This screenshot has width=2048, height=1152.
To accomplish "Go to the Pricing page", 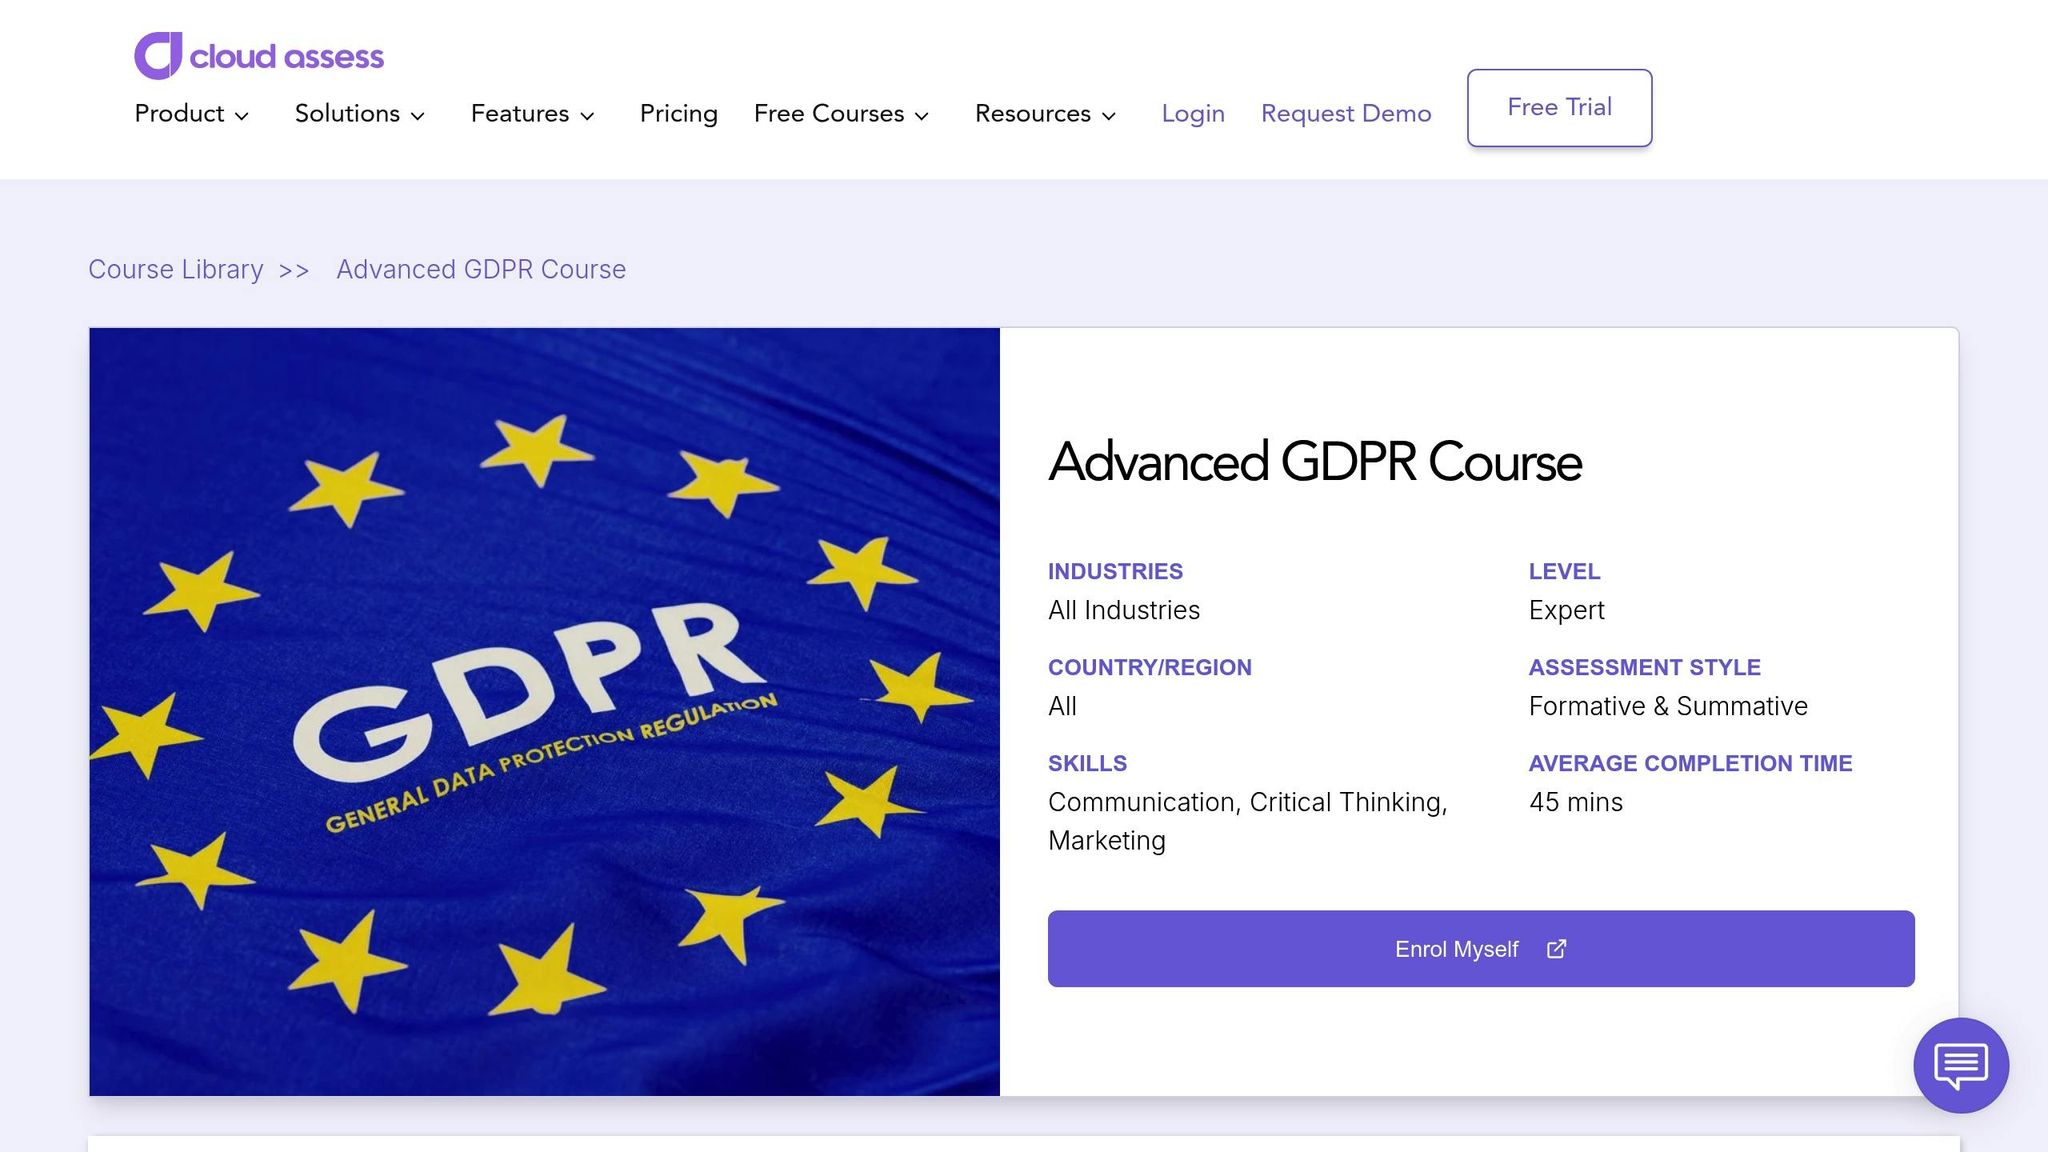I will click(678, 114).
